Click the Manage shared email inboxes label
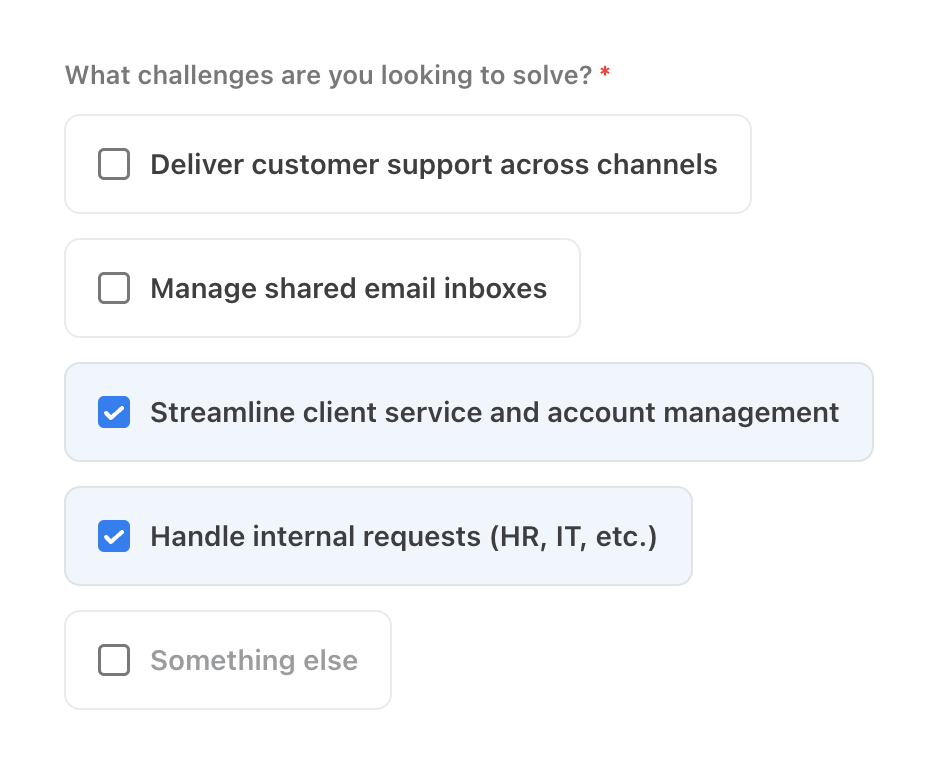Screen dimensions: 938x774 click(348, 288)
